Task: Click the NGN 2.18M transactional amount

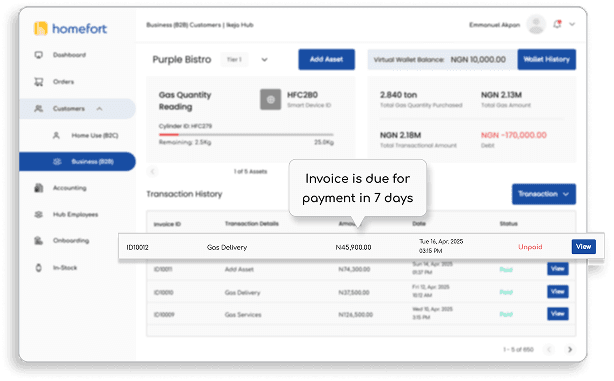Action: tap(400, 135)
